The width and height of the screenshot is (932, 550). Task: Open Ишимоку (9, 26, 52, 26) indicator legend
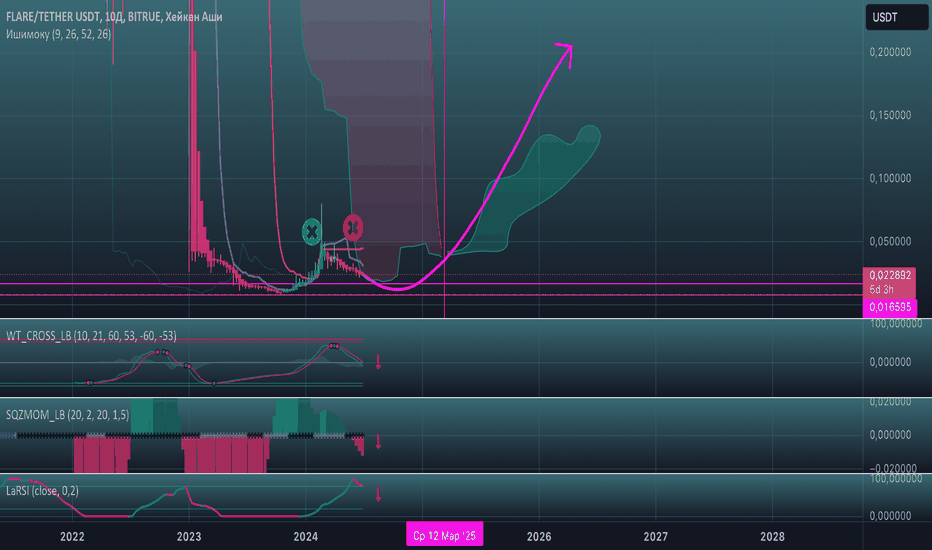(58, 34)
